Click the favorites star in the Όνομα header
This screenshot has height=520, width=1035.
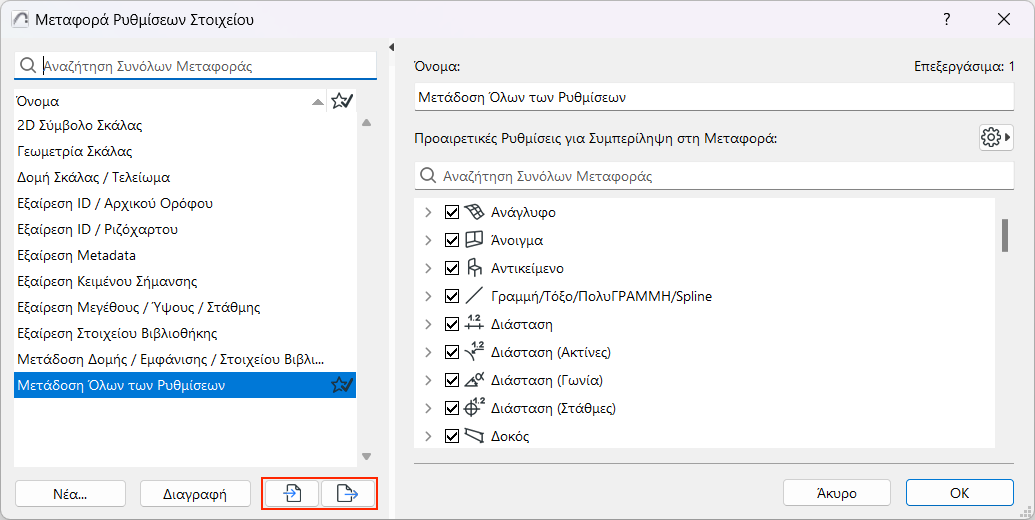[342, 101]
